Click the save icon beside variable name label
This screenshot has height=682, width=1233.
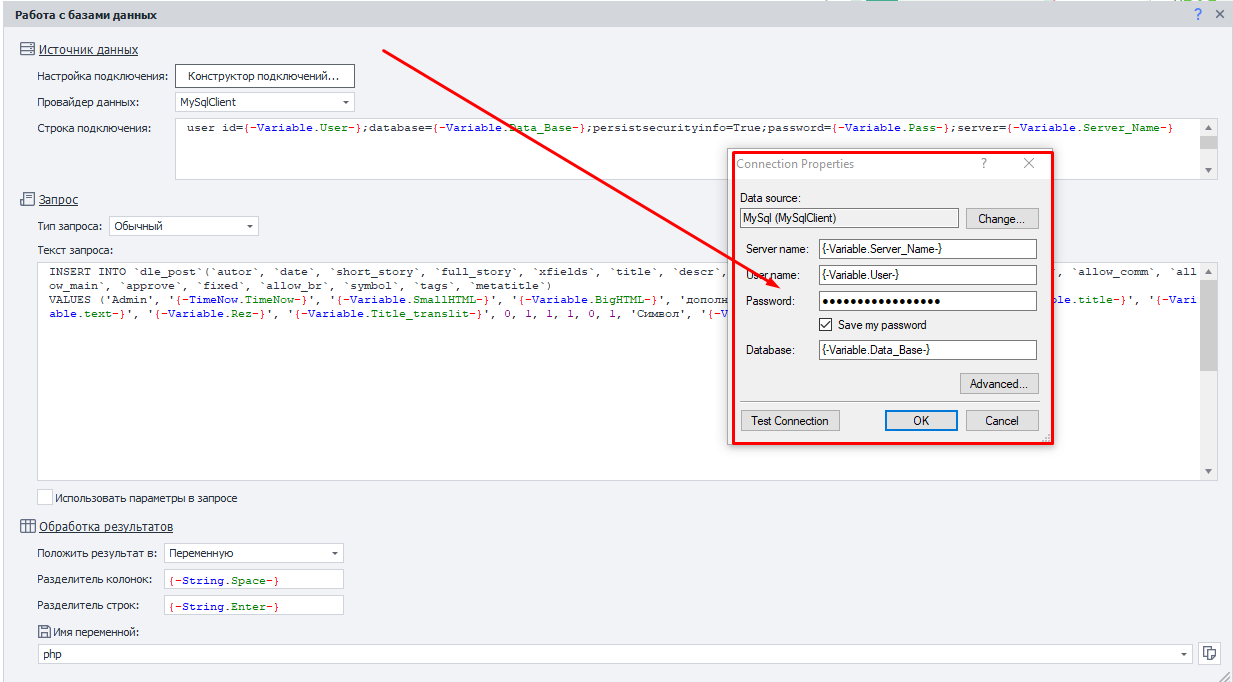[44, 632]
